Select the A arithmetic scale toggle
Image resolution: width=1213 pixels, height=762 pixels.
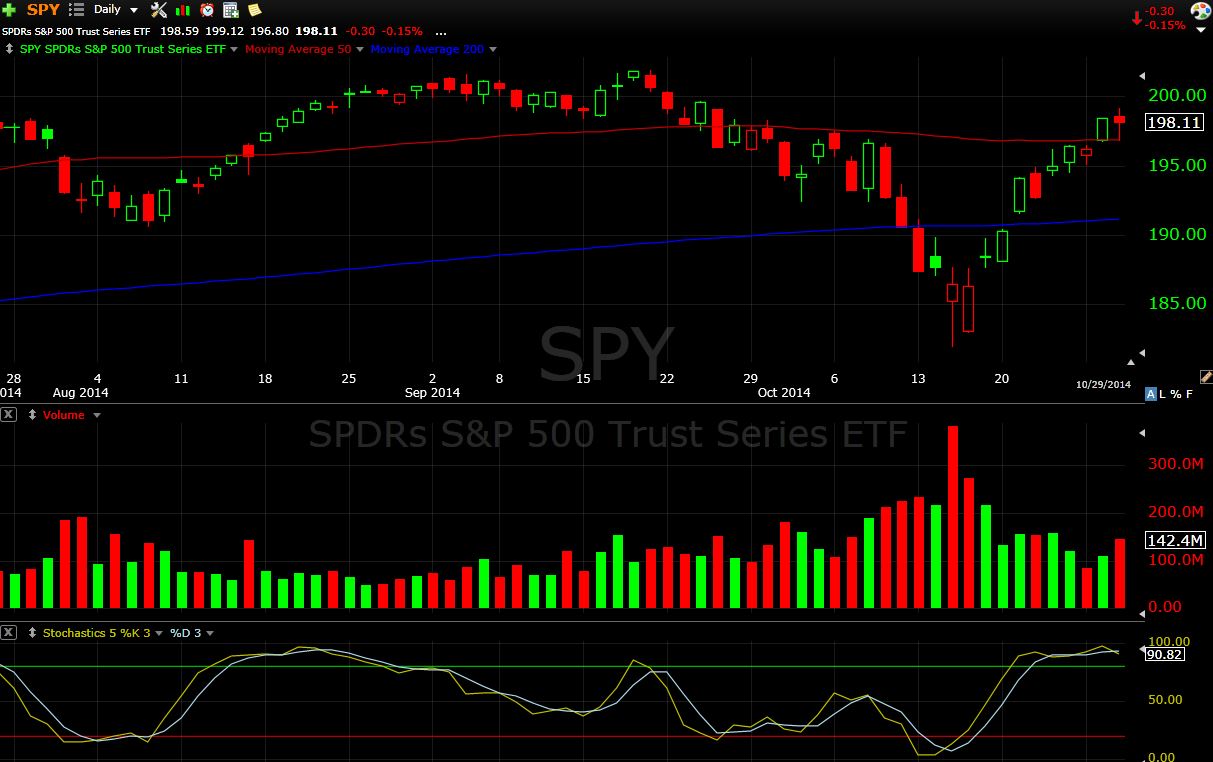point(1151,394)
